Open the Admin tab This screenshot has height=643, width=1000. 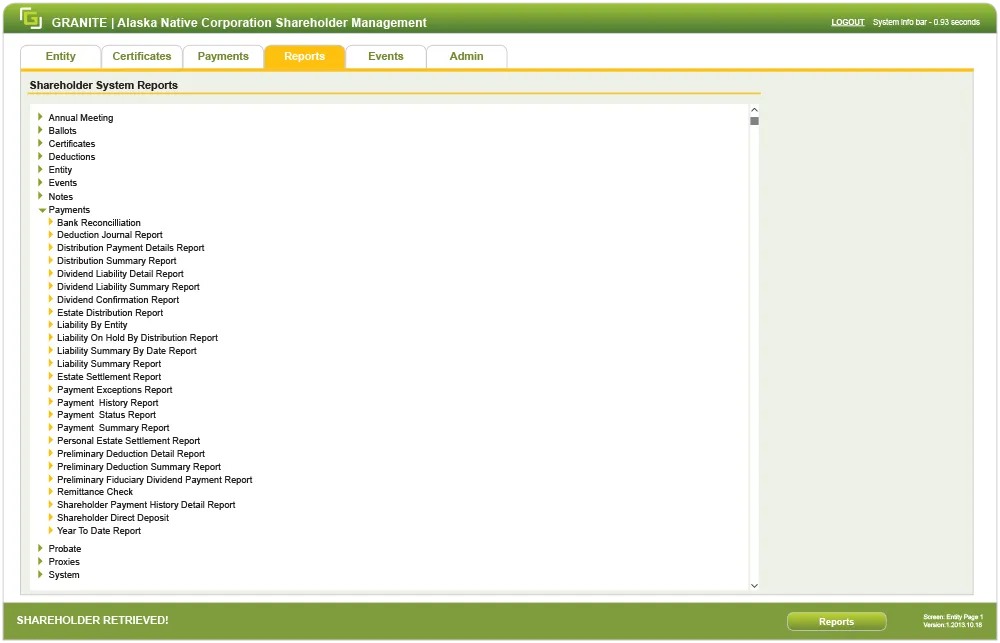tap(466, 57)
